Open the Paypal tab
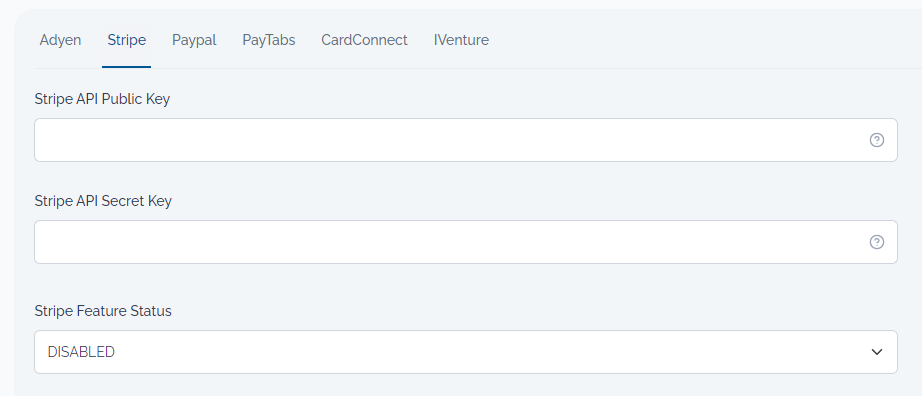Screen dimensions: 922x396 [194, 40]
